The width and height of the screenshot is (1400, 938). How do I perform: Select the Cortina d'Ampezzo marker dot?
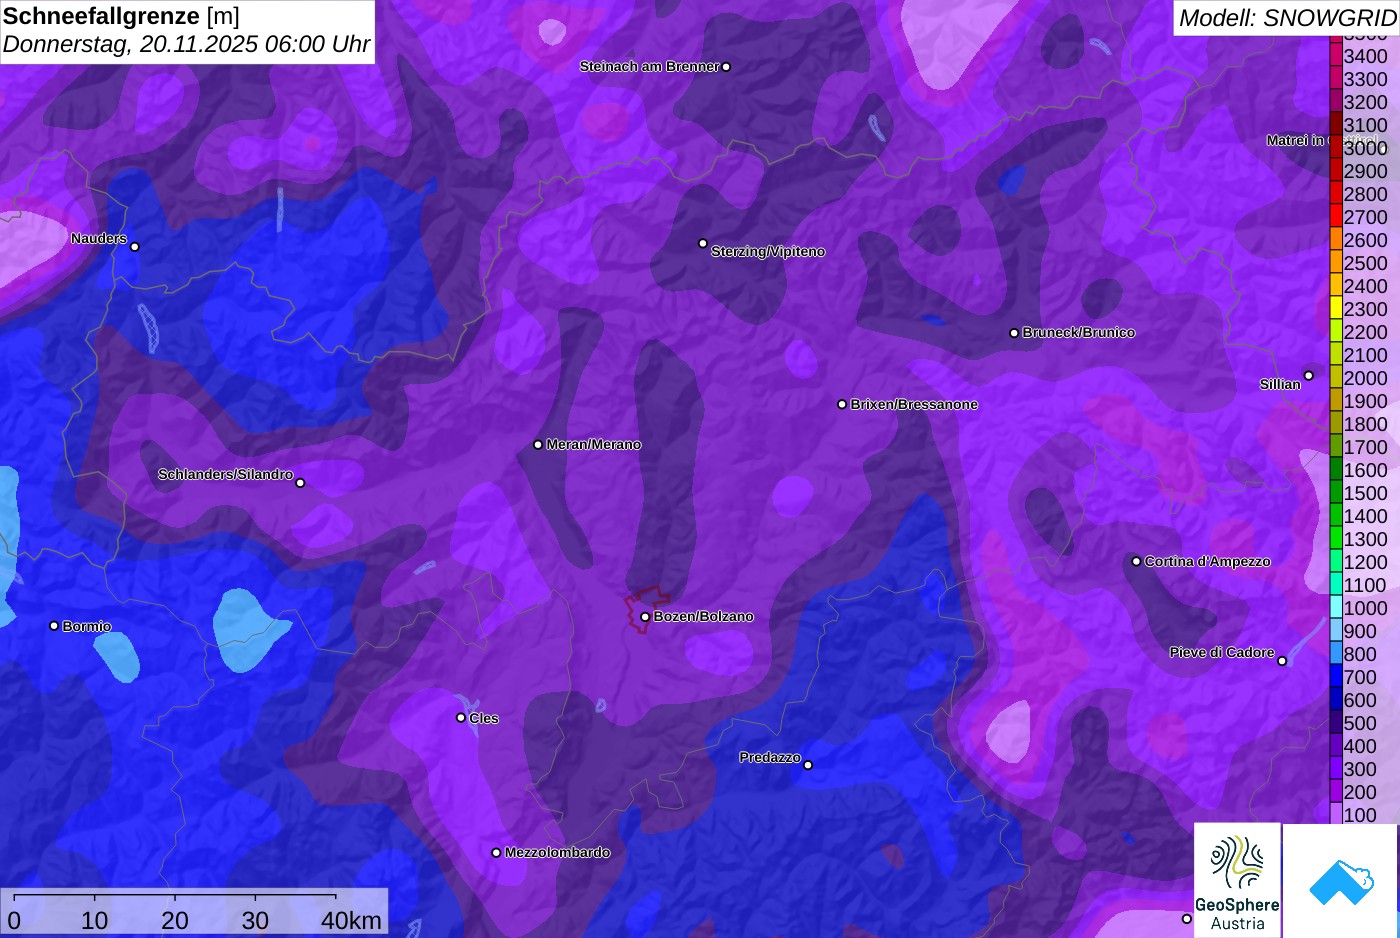(x=1136, y=561)
